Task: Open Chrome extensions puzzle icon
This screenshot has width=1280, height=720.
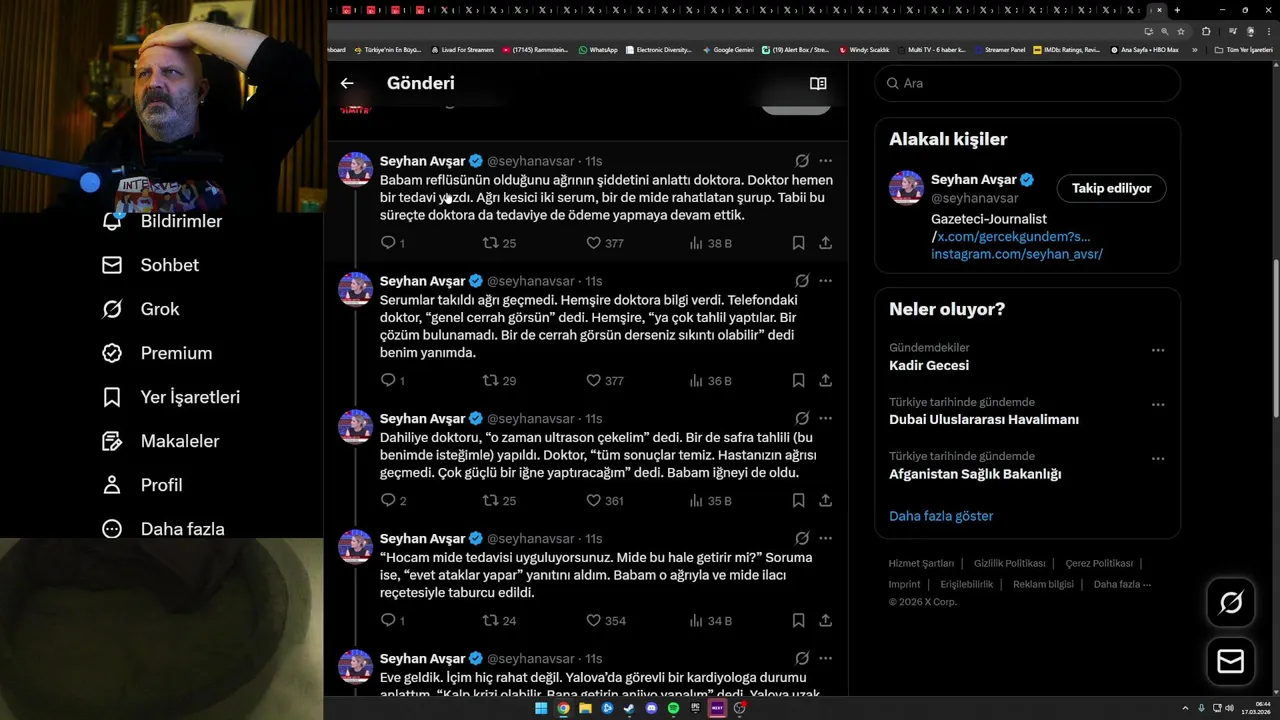Action: (1205, 31)
